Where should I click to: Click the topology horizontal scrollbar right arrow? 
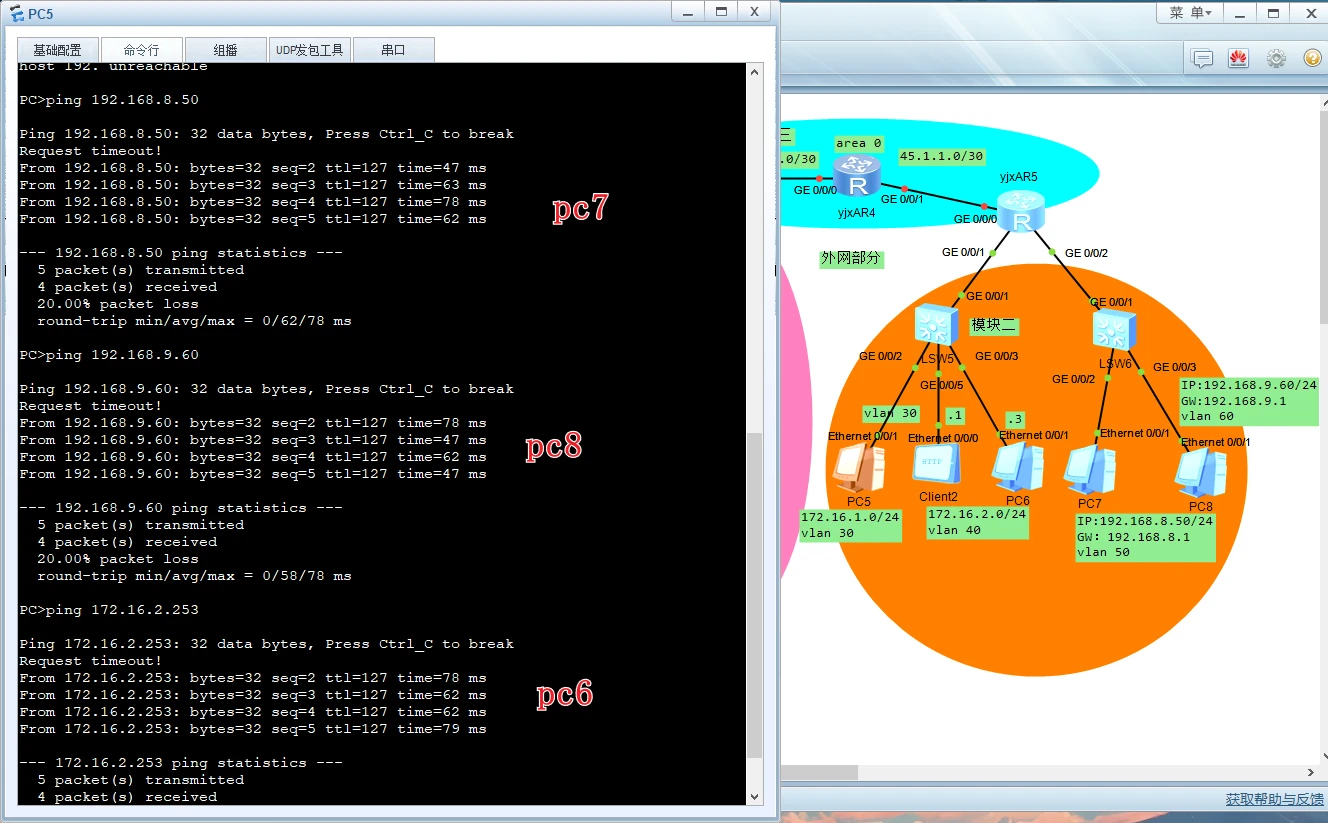click(1311, 772)
